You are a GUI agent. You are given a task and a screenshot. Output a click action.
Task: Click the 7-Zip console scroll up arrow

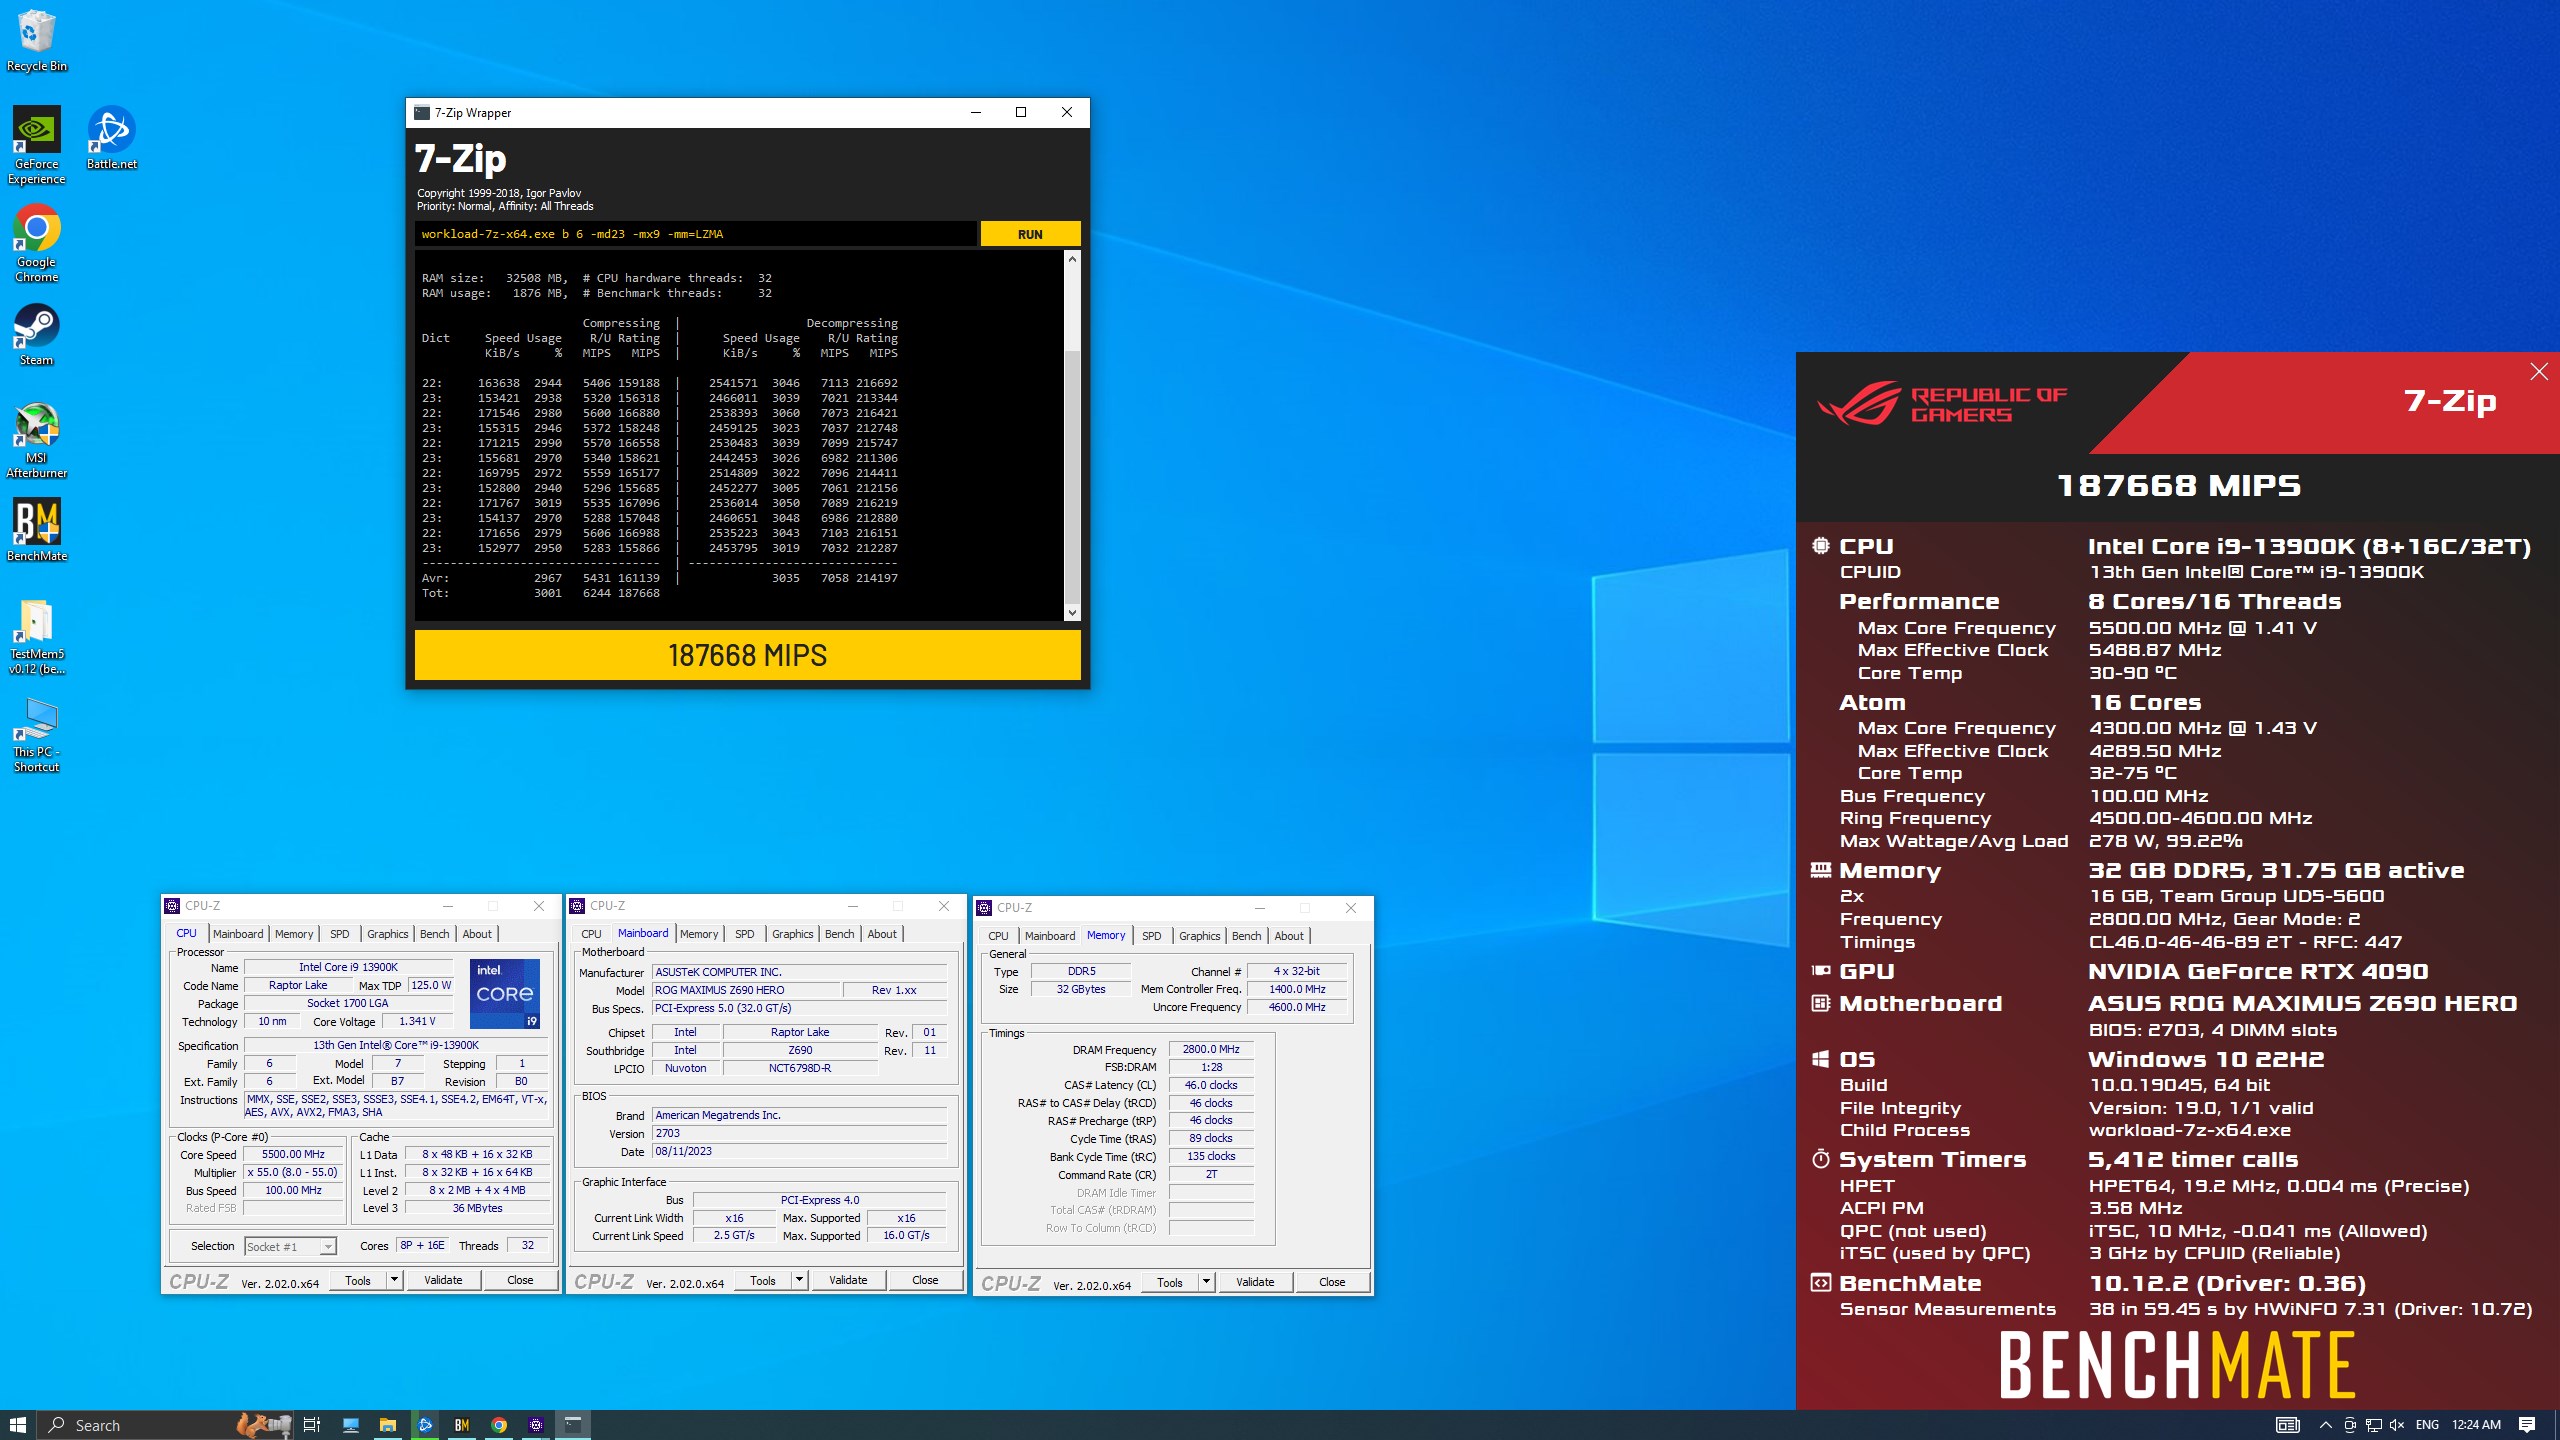point(1072,259)
